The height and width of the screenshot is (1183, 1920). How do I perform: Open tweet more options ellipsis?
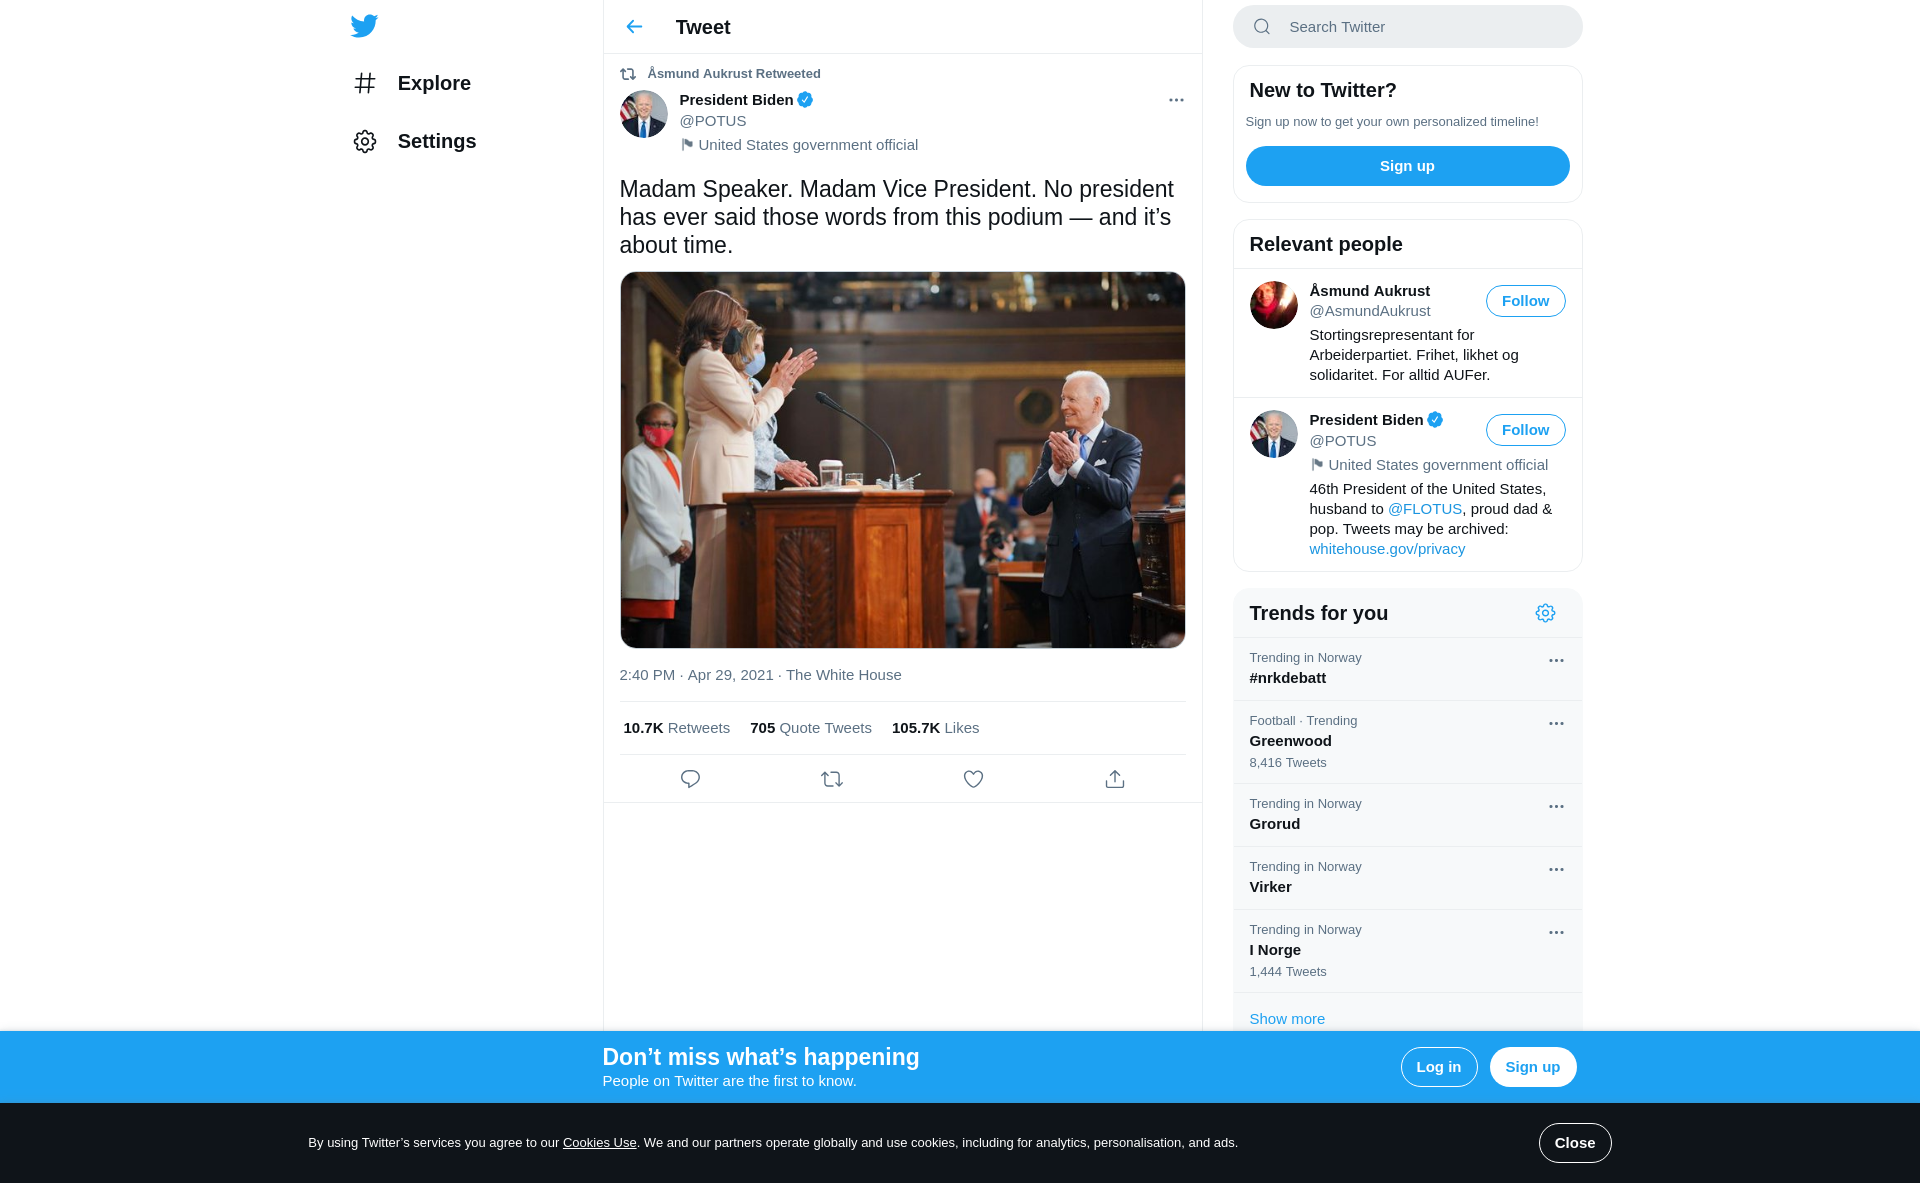coord(1176,100)
